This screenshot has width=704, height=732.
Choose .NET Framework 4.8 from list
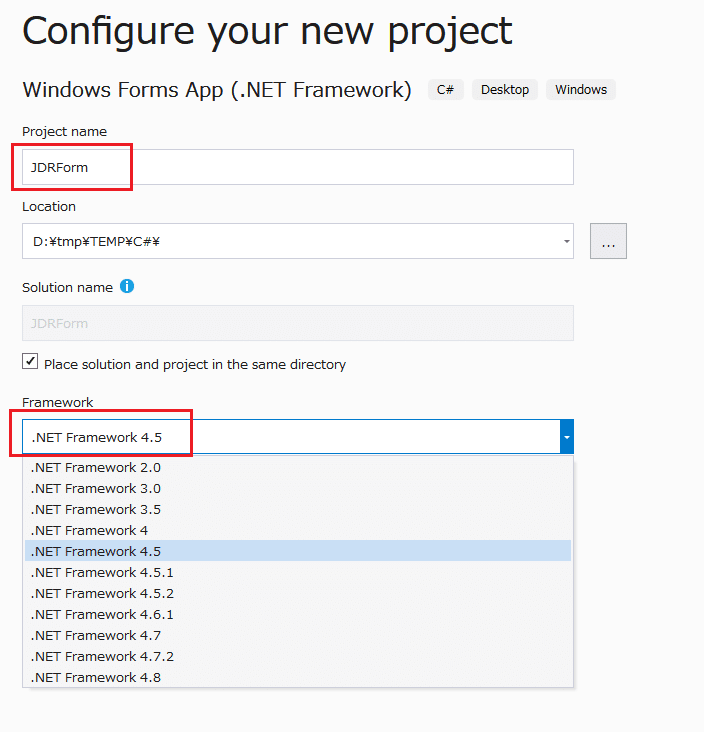point(96,677)
